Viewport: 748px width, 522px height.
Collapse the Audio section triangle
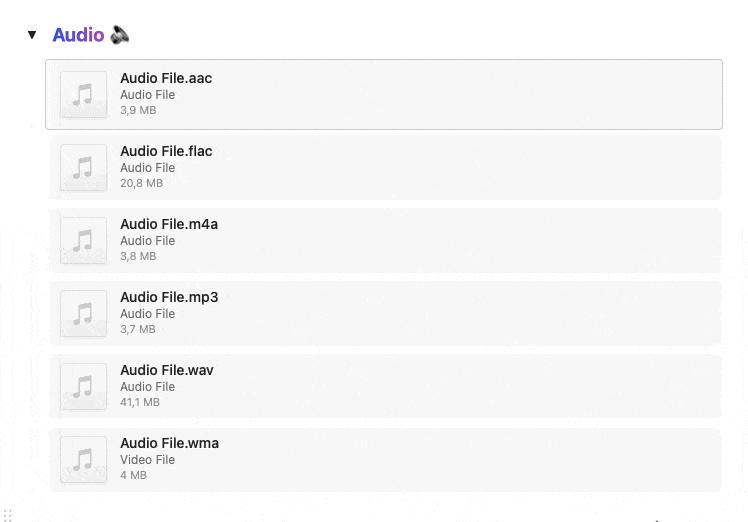(x=32, y=34)
